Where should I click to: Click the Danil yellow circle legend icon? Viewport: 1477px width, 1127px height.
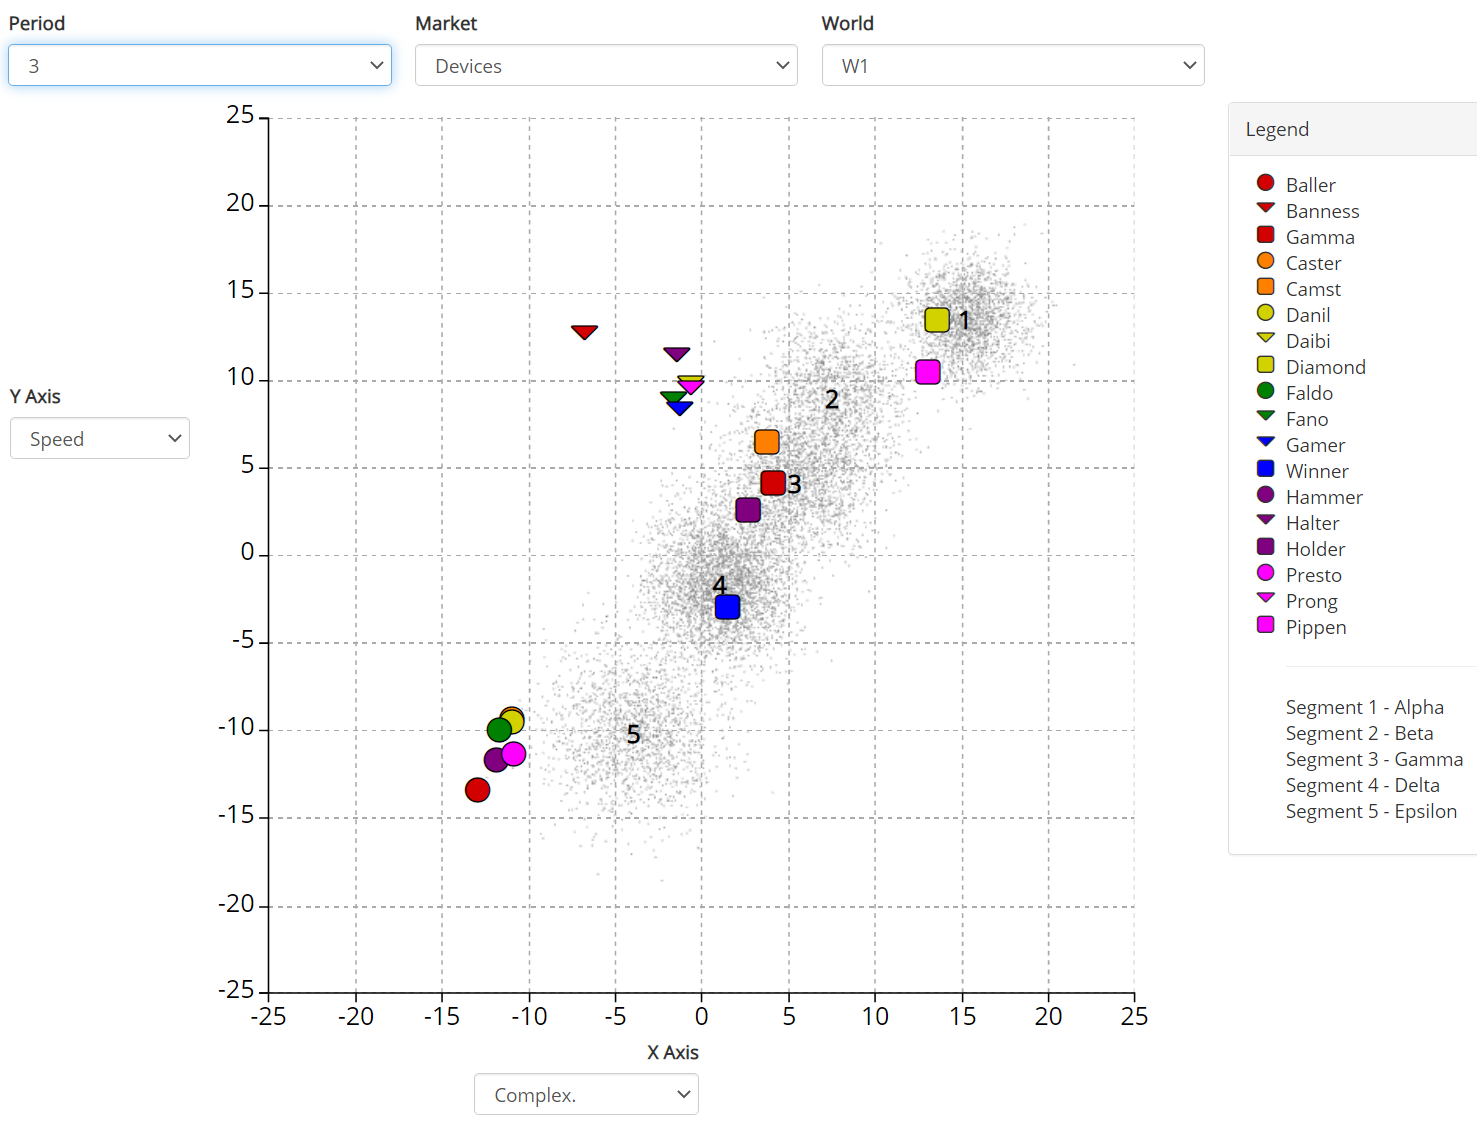pos(1265,312)
